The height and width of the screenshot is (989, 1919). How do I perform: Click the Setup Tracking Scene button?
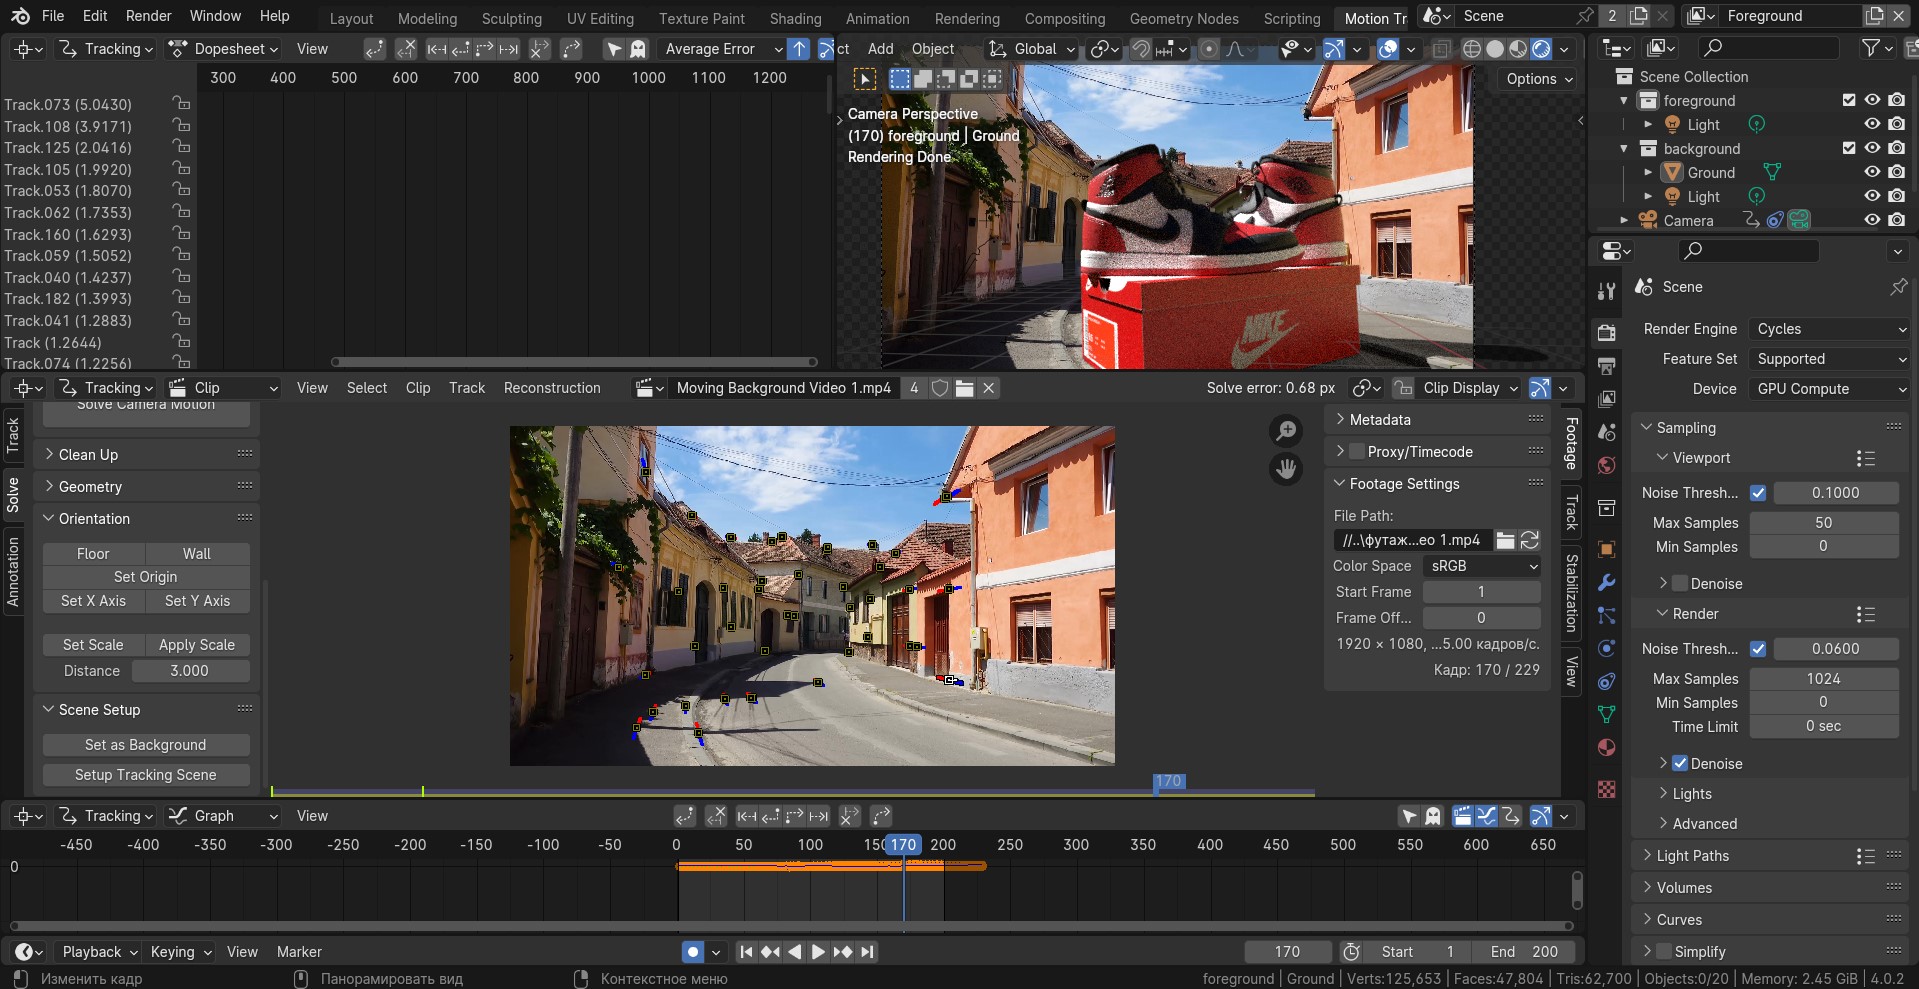[x=146, y=775]
